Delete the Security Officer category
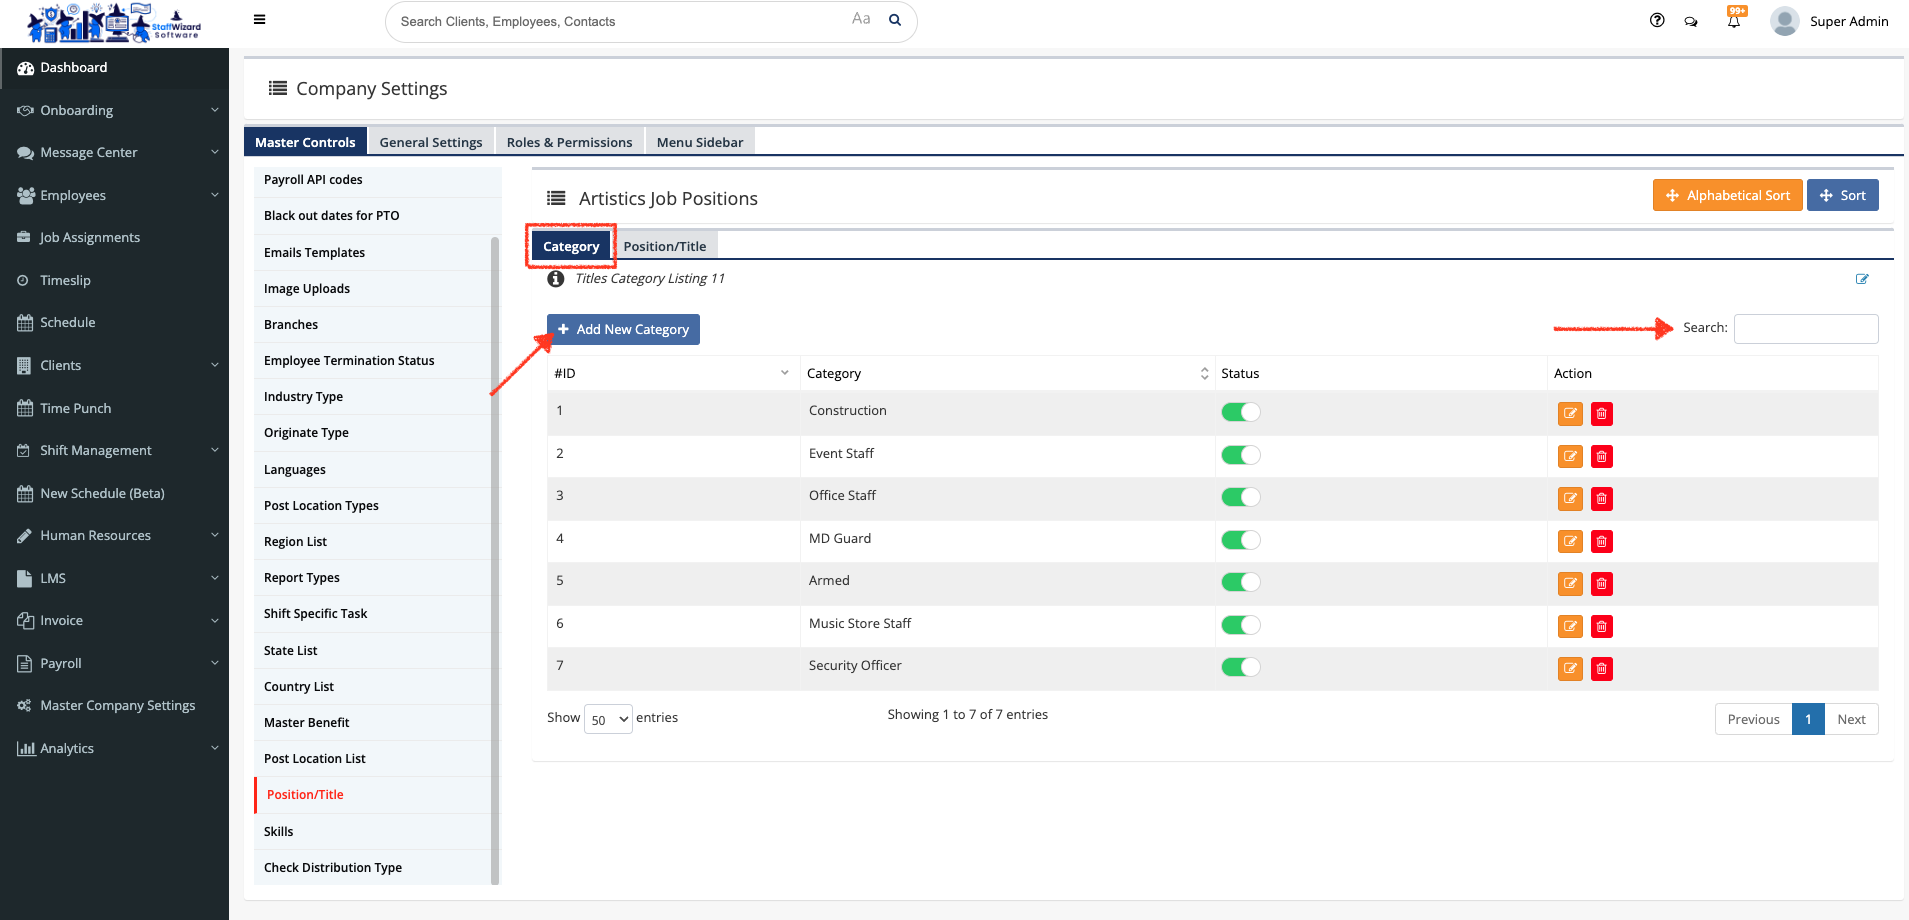This screenshot has height=920, width=1909. click(x=1602, y=669)
